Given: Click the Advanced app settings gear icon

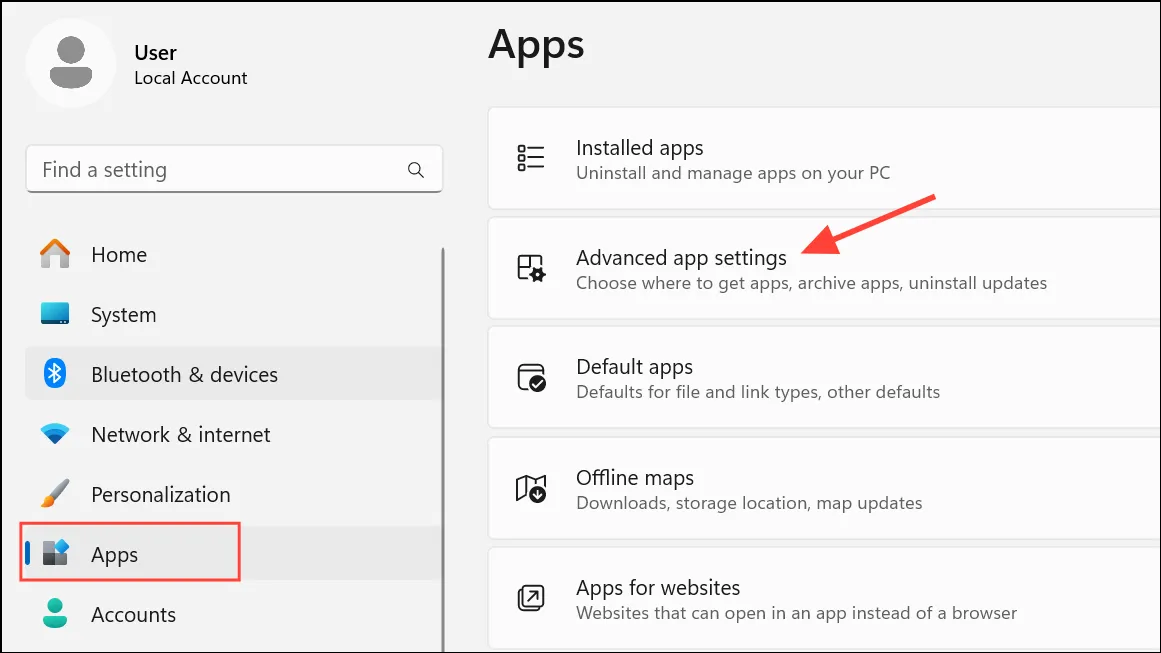Looking at the screenshot, I should click(531, 268).
